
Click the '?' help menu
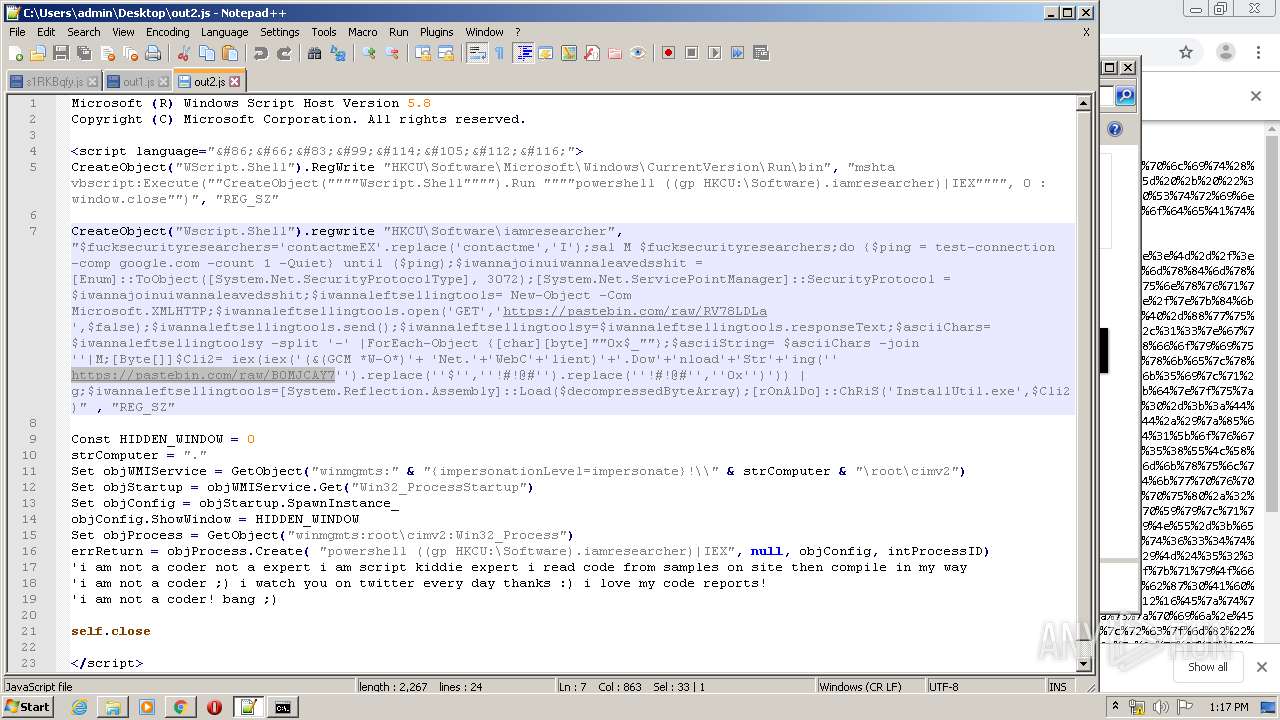517,32
